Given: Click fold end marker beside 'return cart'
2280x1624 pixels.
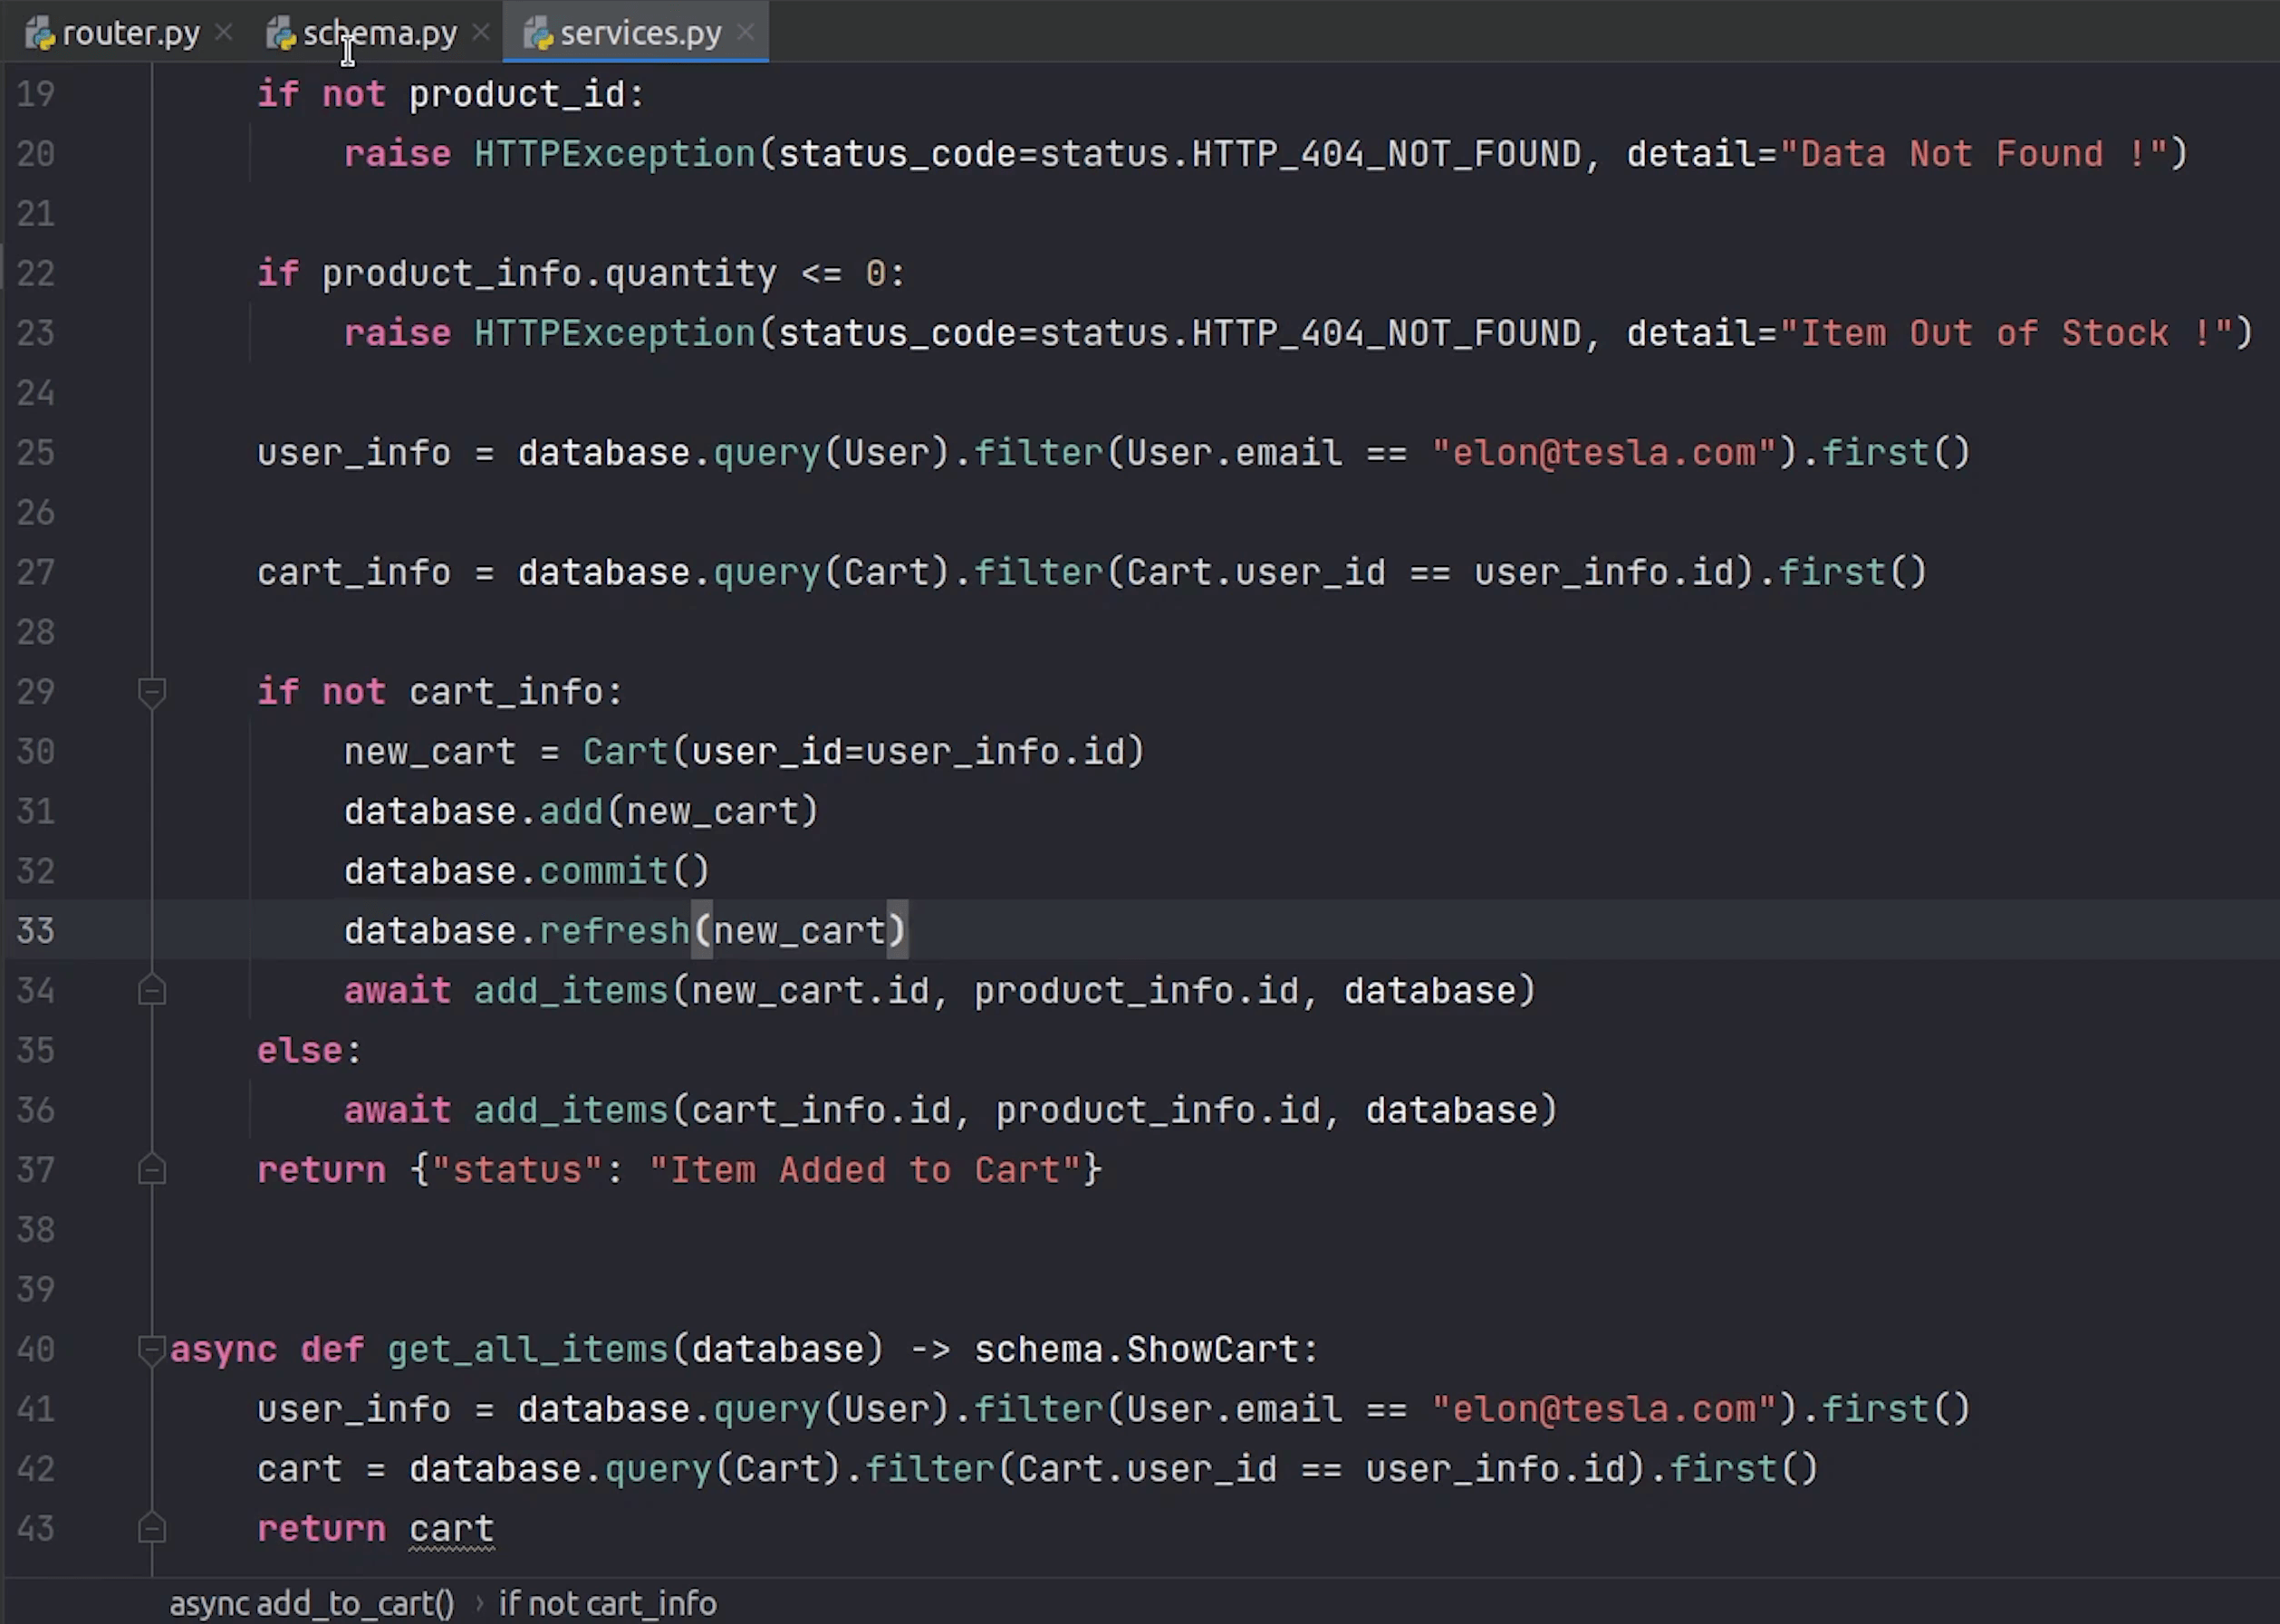Looking at the screenshot, I should 152,1529.
